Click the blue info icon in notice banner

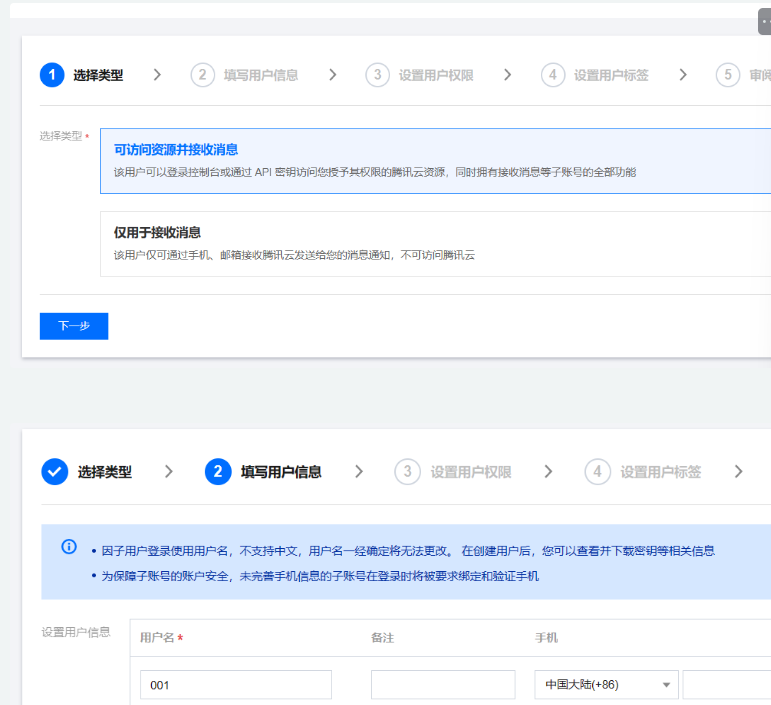click(69, 547)
